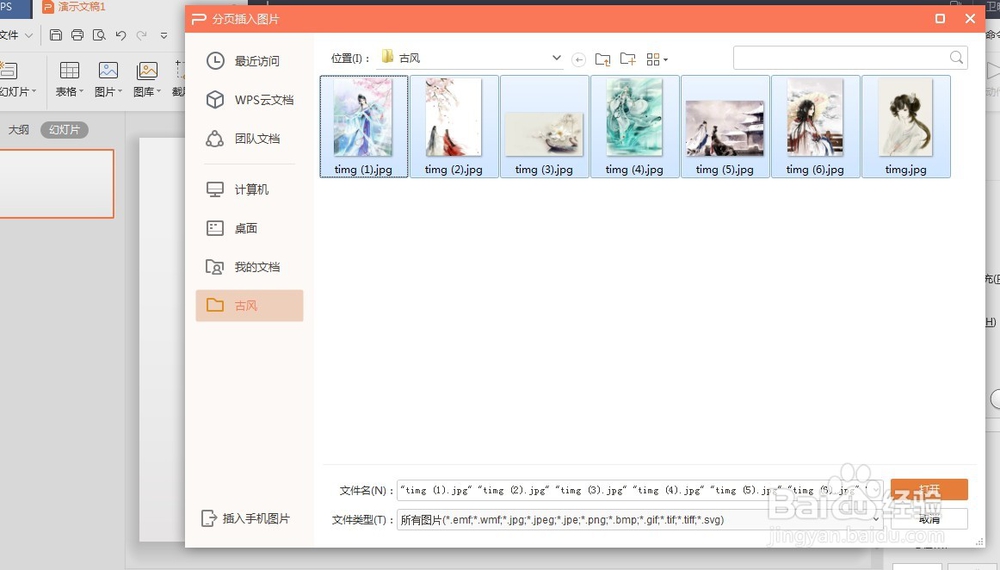Select thumbnail timg (3).jpg
This screenshot has width=1000, height=570.
coord(544,126)
